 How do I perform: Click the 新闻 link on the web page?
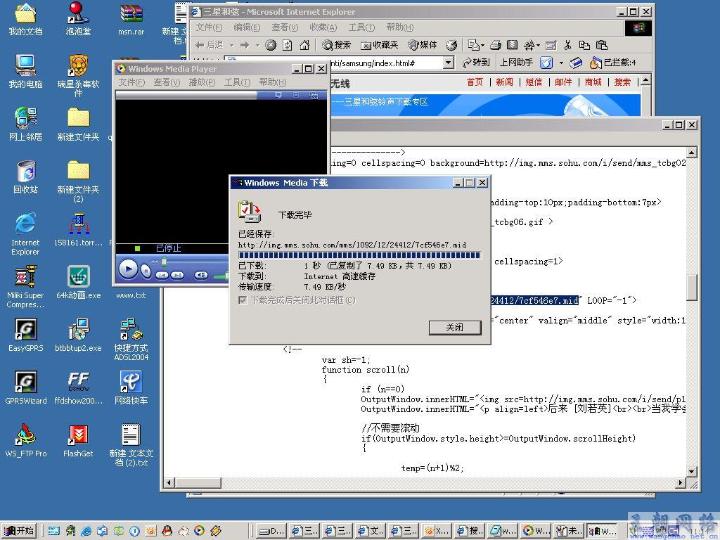(504, 82)
